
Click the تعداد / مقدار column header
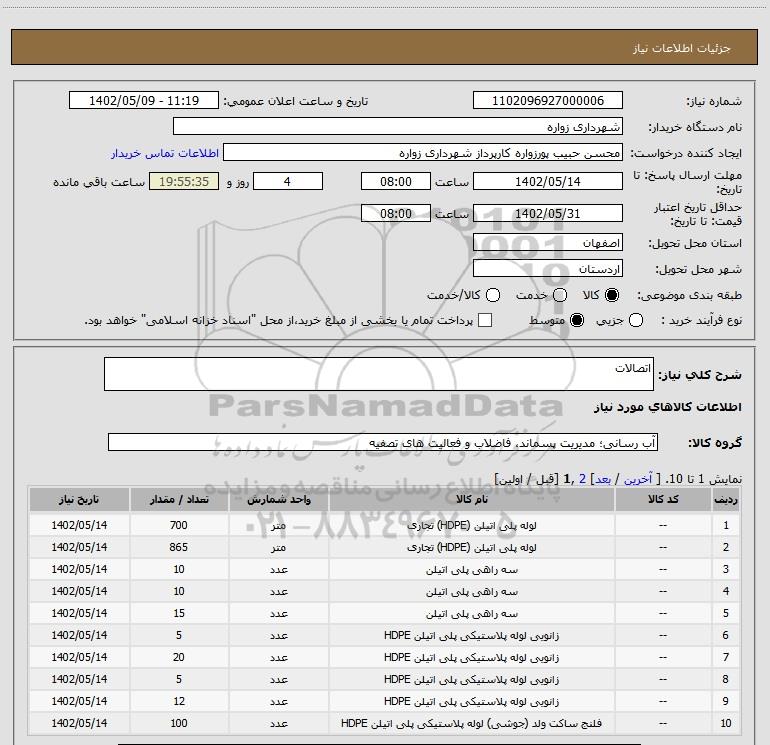pyautogui.click(x=179, y=499)
